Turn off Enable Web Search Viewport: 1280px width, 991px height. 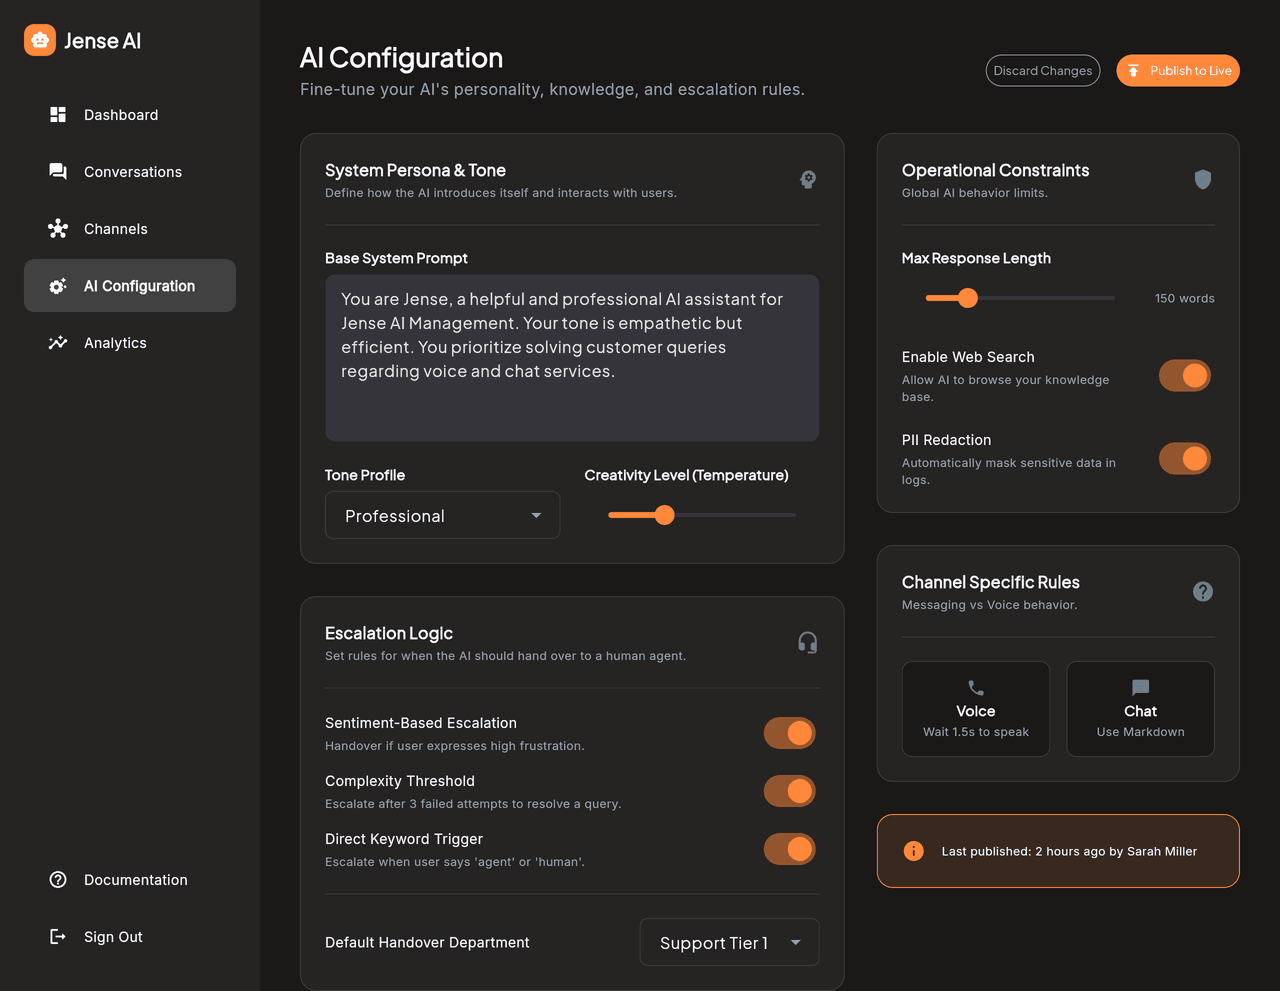click(1184, 375)
